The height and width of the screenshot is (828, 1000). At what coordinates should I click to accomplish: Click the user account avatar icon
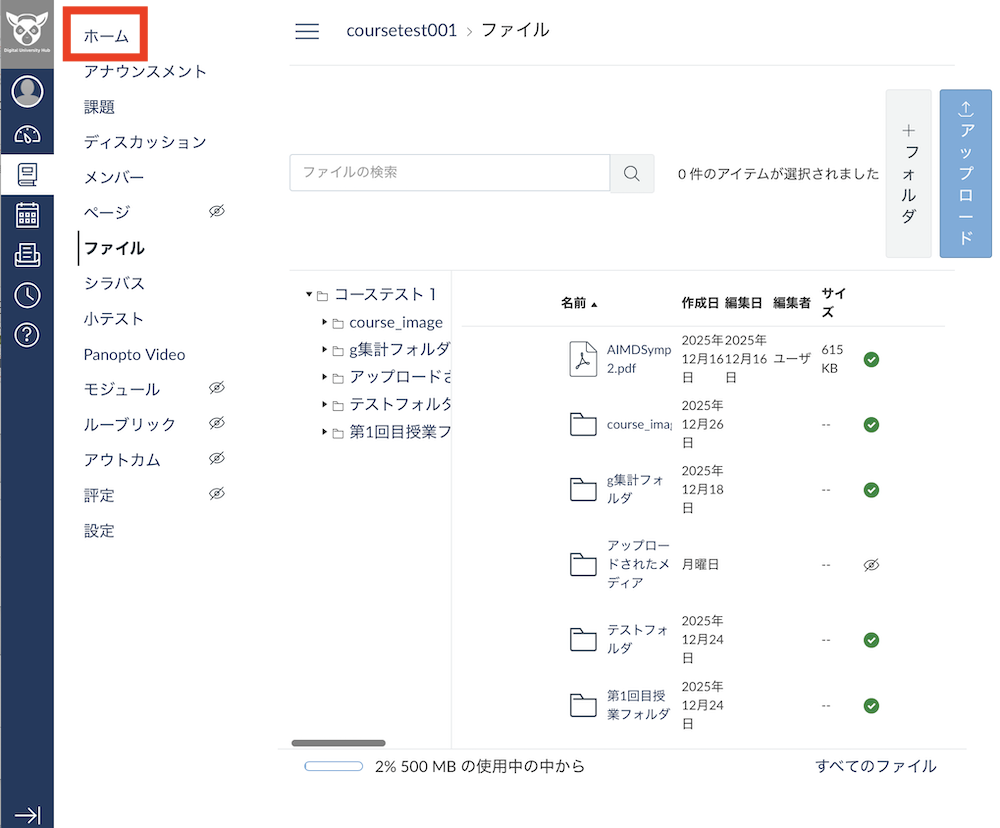pos(27,90)
